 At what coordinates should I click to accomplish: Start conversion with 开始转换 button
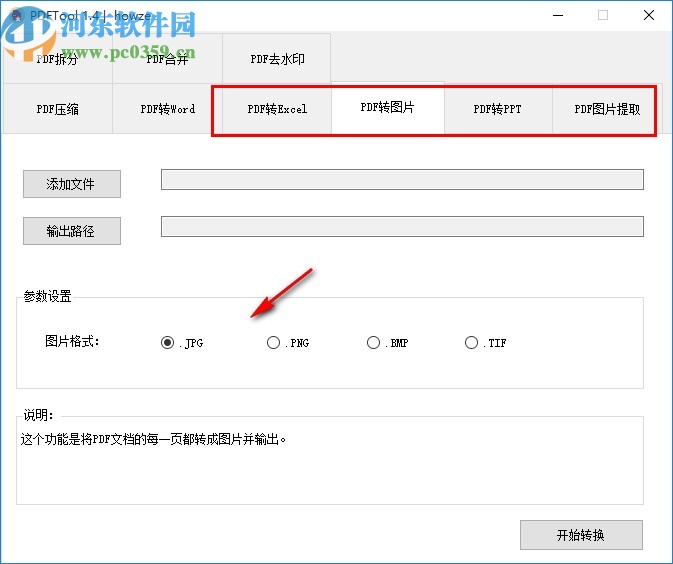581,535
